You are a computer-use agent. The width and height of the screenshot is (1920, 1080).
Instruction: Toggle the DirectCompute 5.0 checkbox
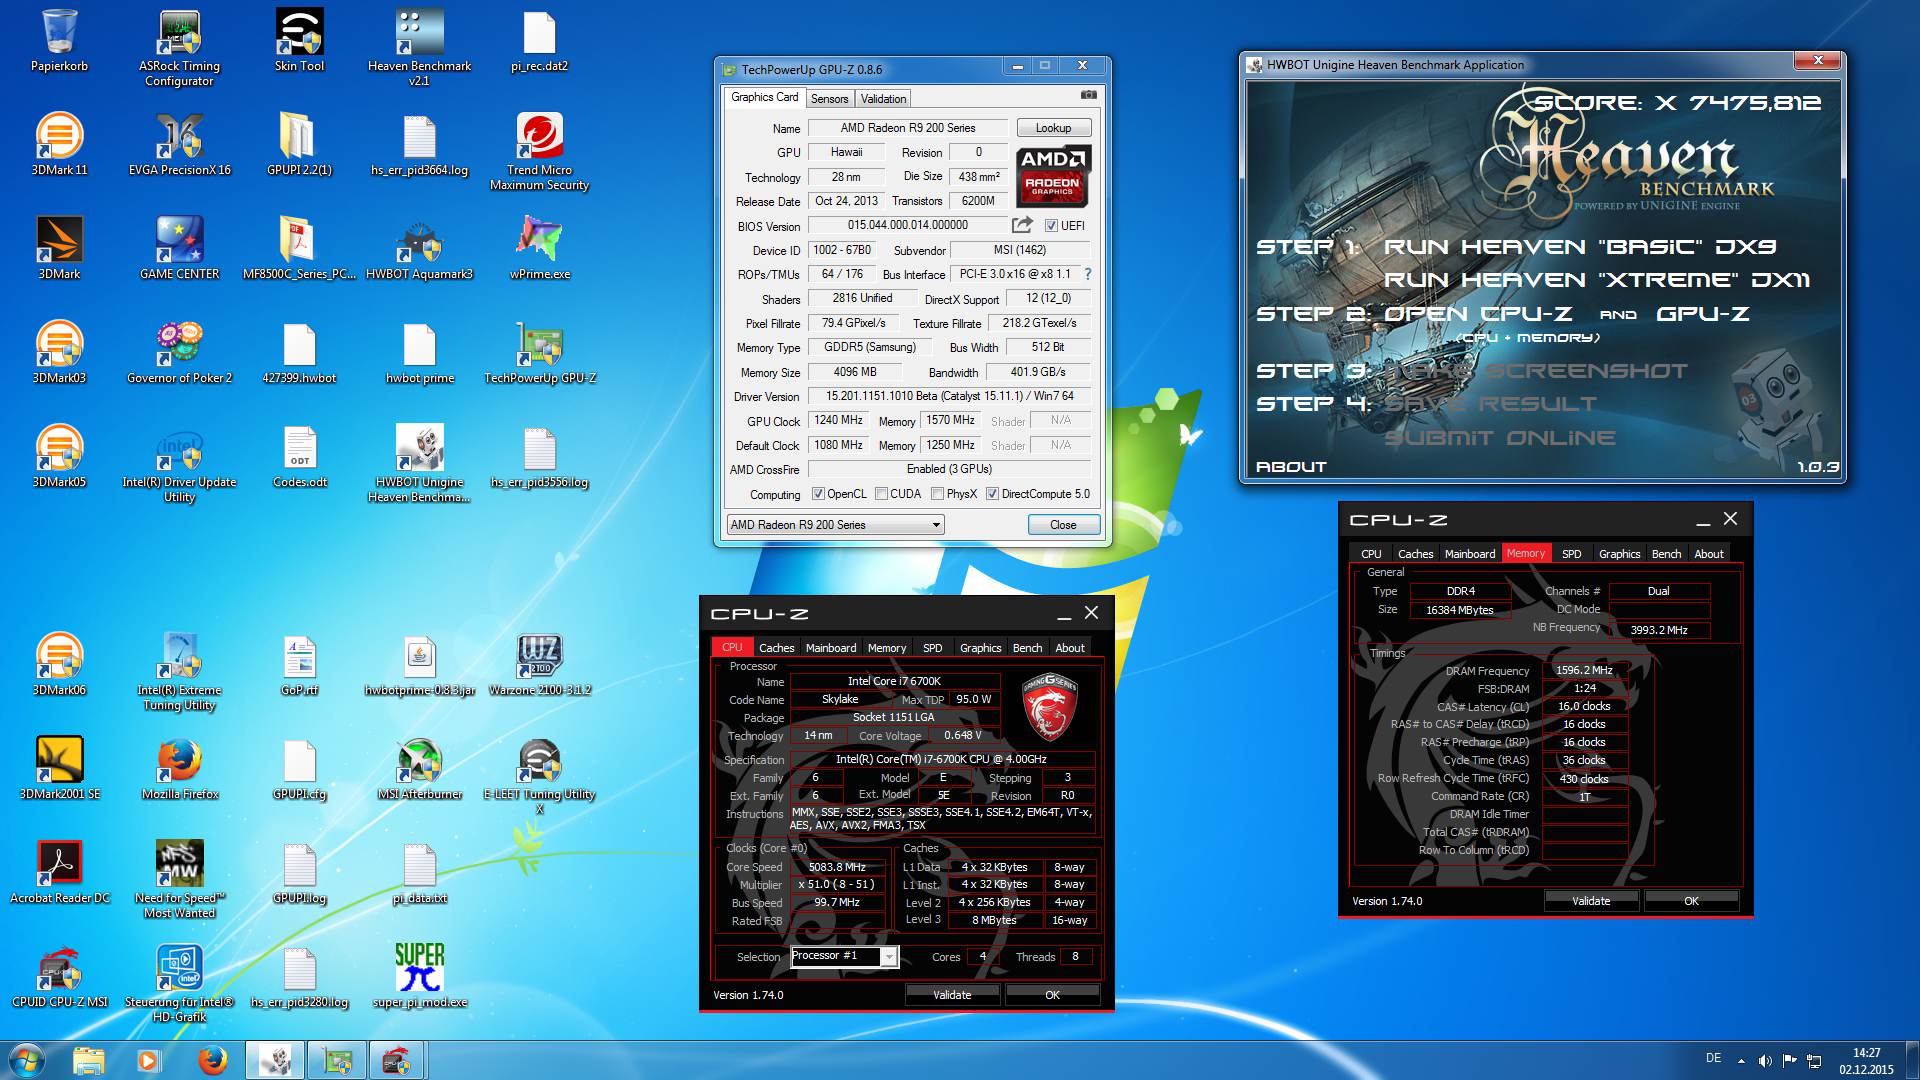point(992,494)
